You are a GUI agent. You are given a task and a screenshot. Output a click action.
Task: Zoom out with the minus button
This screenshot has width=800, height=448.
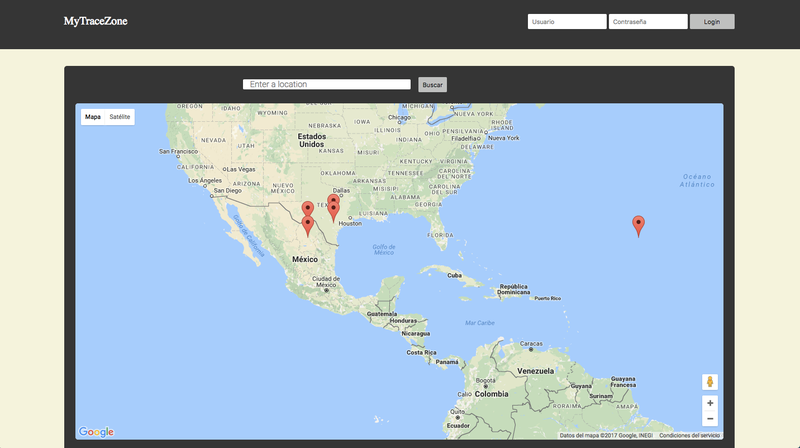pos(710,418)
